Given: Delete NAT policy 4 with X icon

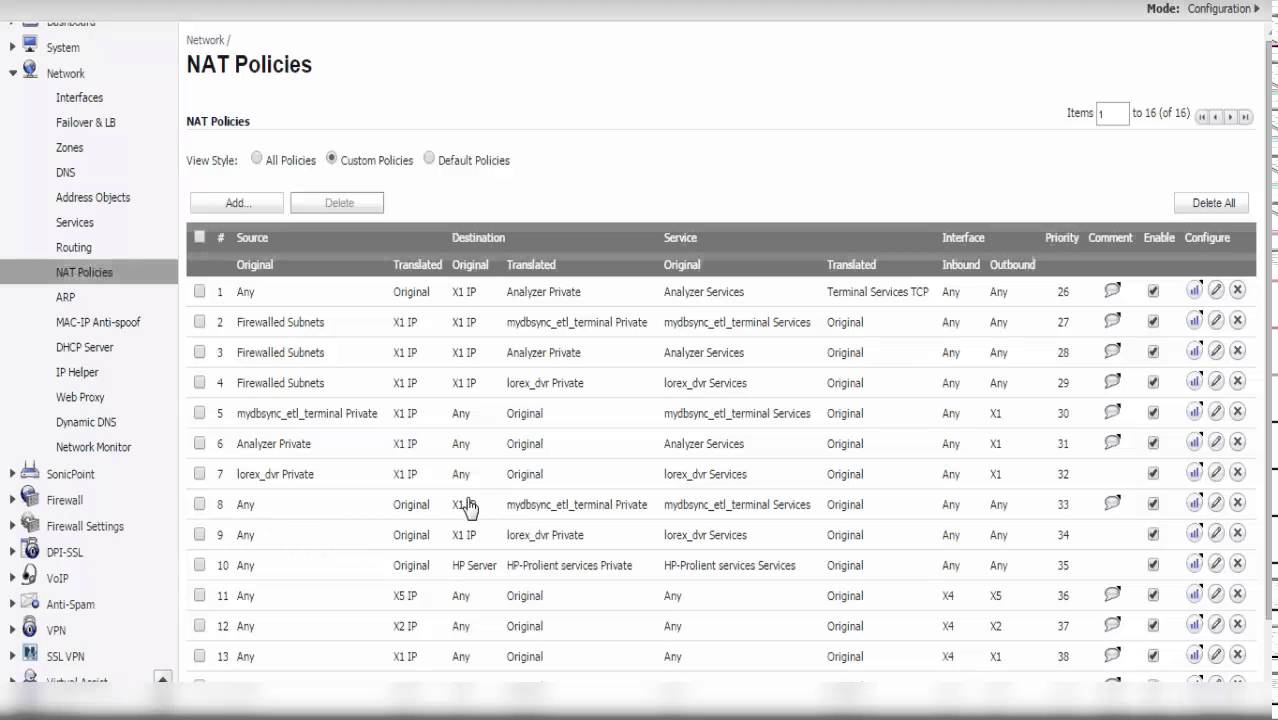Looking at the screenshot, I should click(x=1237, y=381).
